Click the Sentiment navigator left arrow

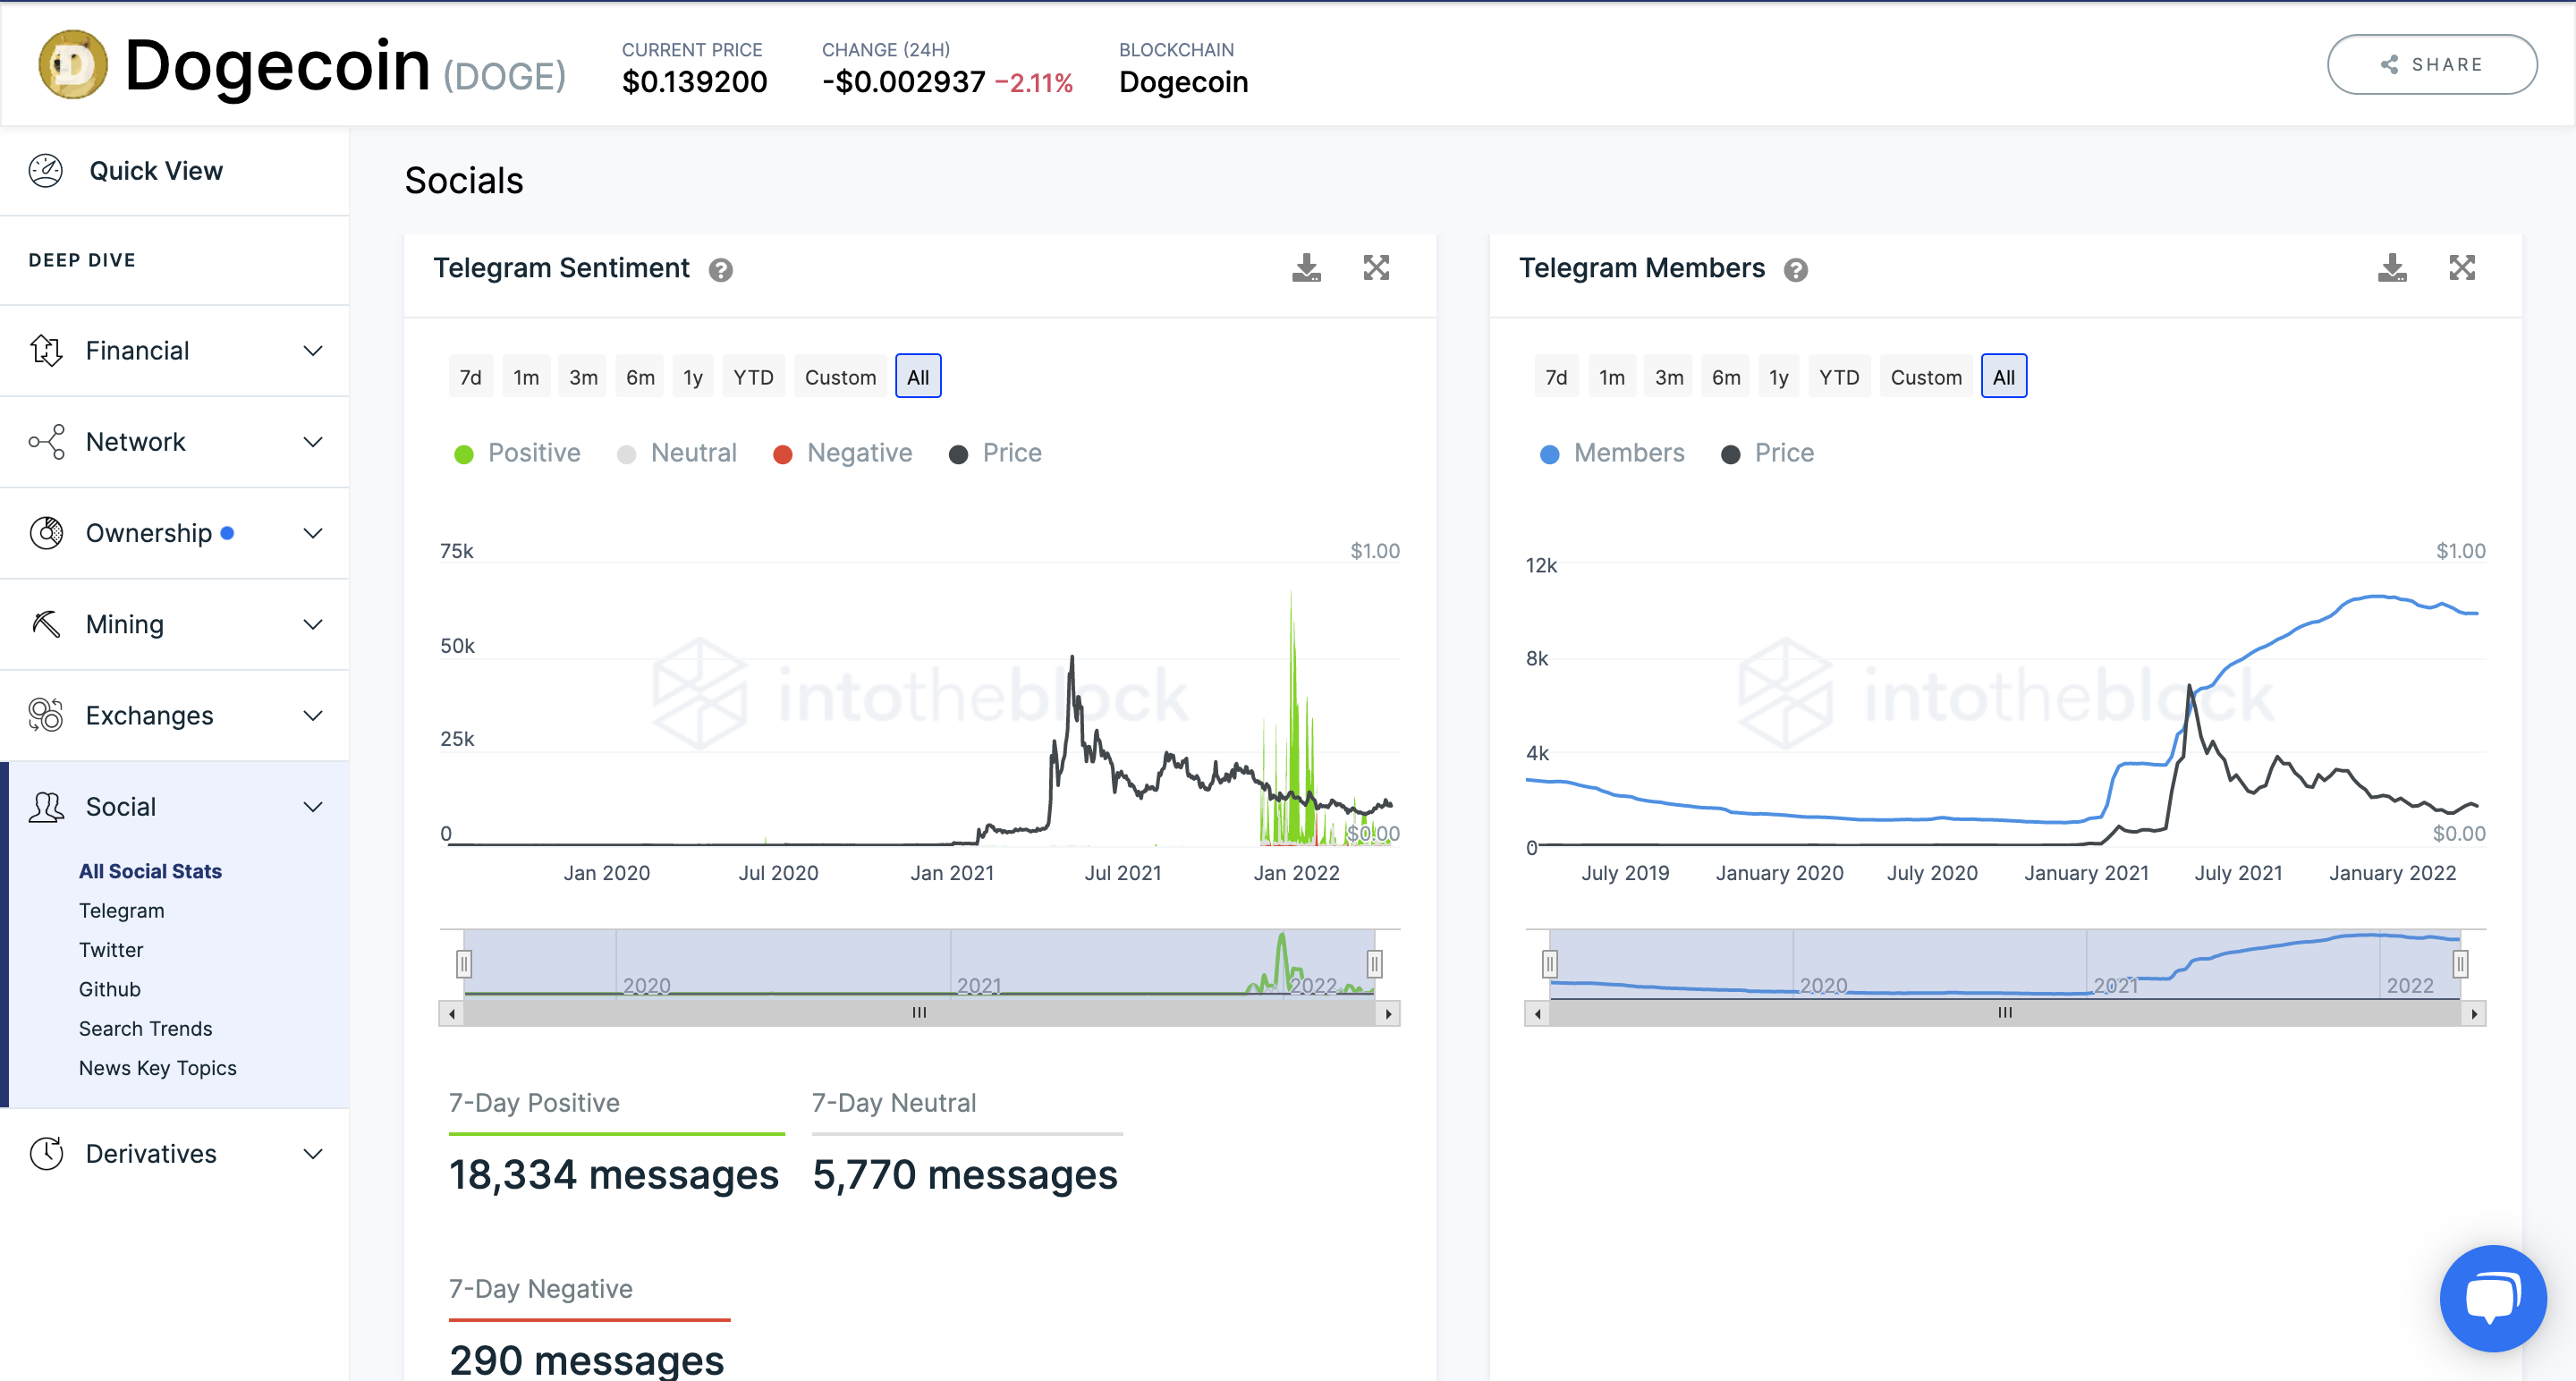452,1014
